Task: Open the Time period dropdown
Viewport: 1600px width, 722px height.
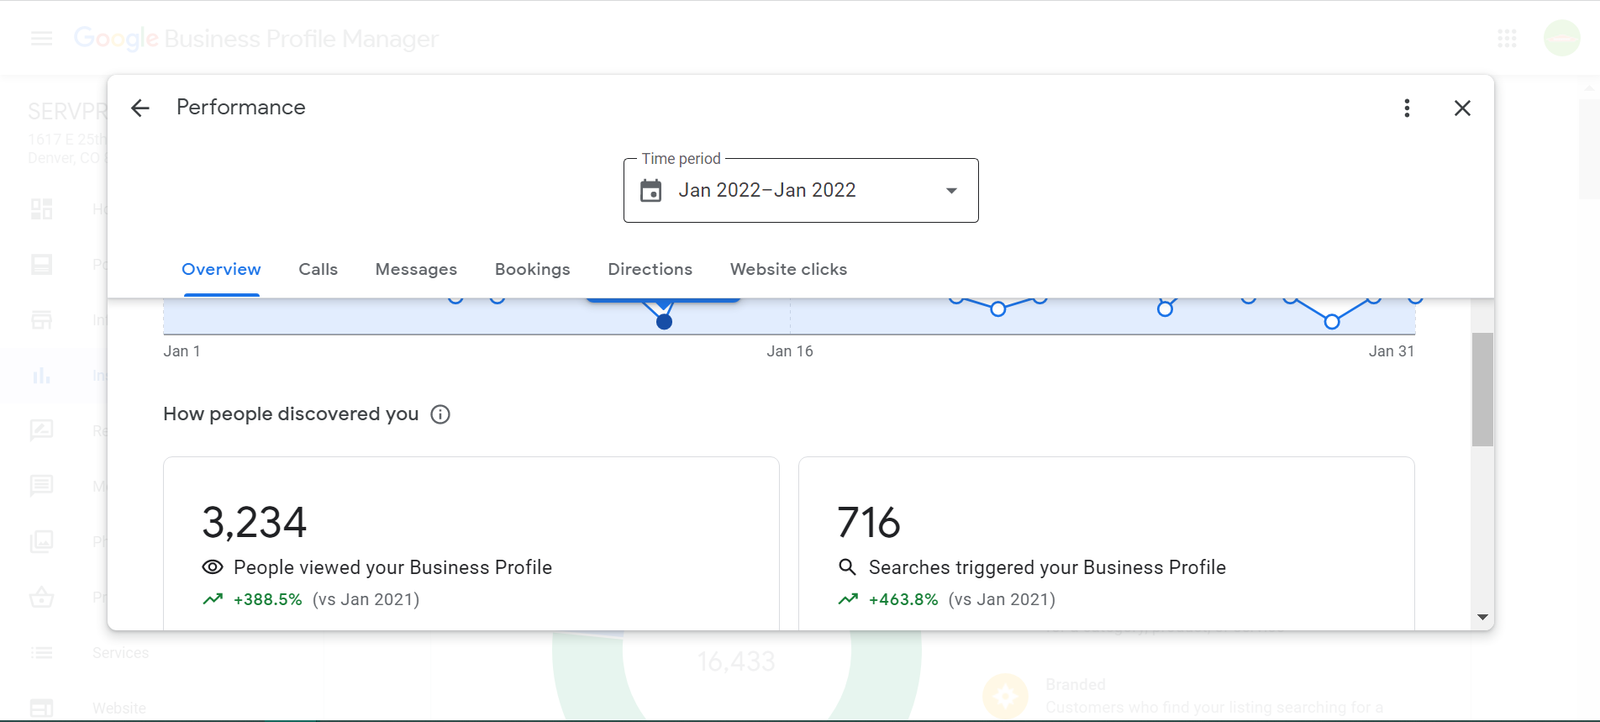Action: 801,190
